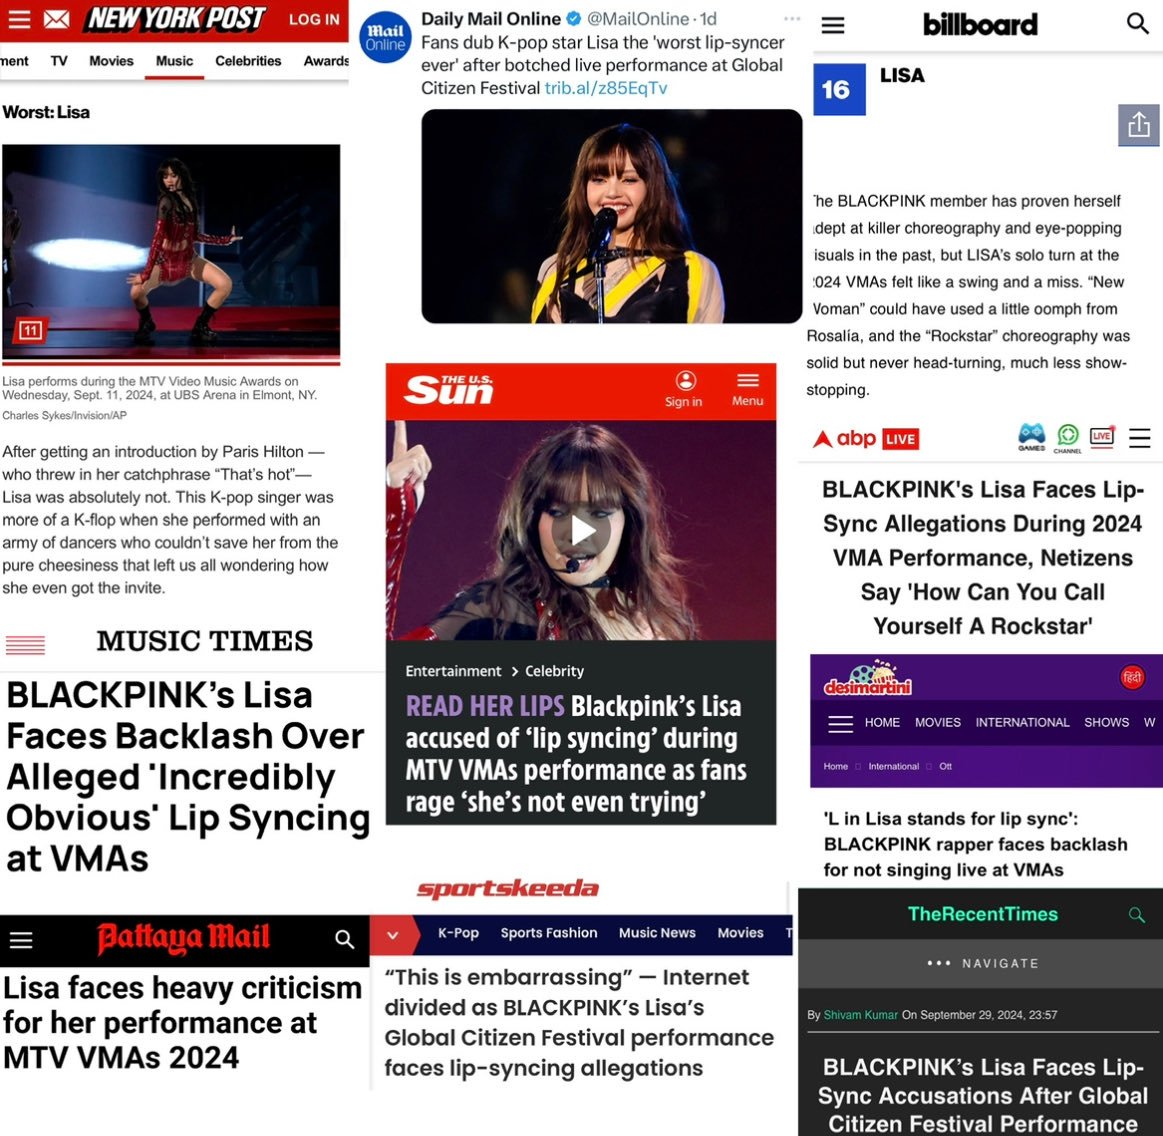Expand the NAVIGATE menu on TheRecentTimes
1163x1136 pixels.
point(983,963)
